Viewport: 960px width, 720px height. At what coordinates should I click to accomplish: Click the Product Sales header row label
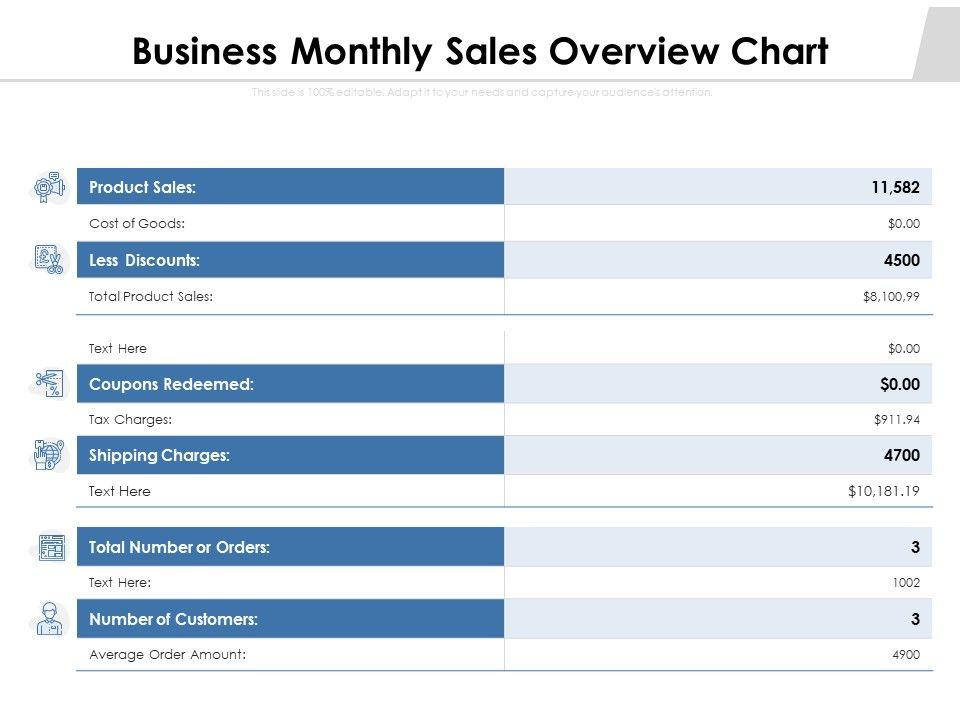coord(142,187)
